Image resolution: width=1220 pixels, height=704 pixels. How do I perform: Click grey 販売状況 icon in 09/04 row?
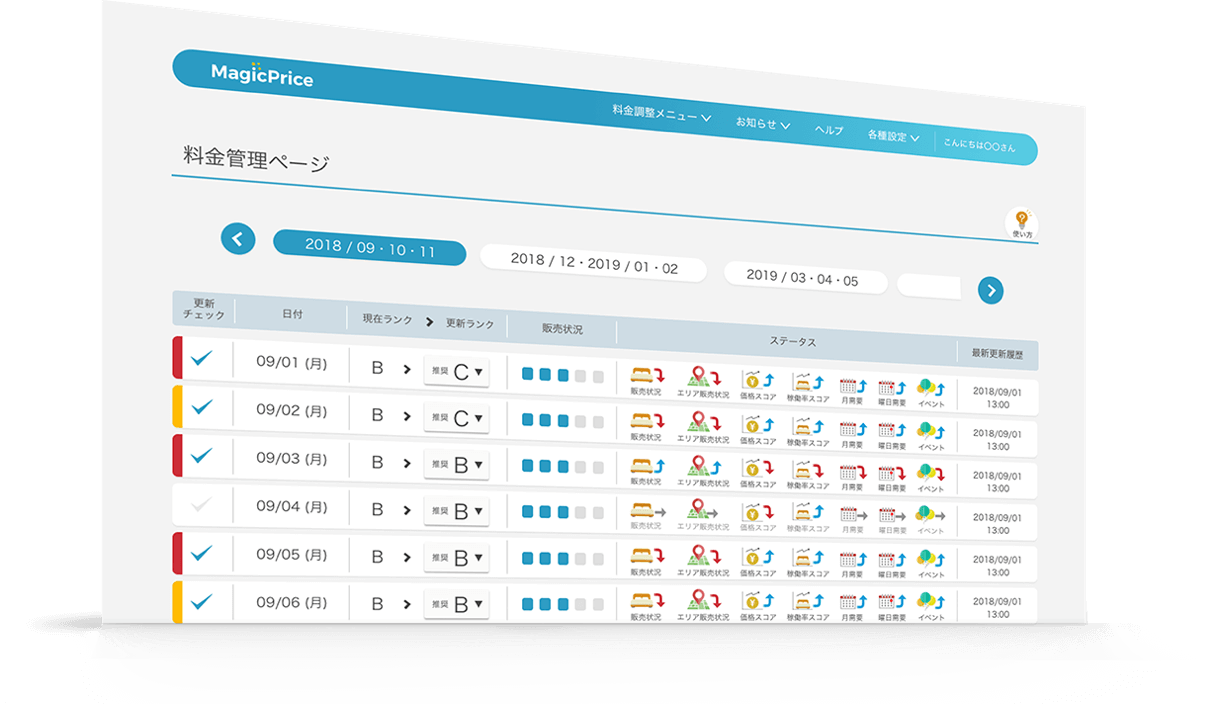click(x=647, y=510)
